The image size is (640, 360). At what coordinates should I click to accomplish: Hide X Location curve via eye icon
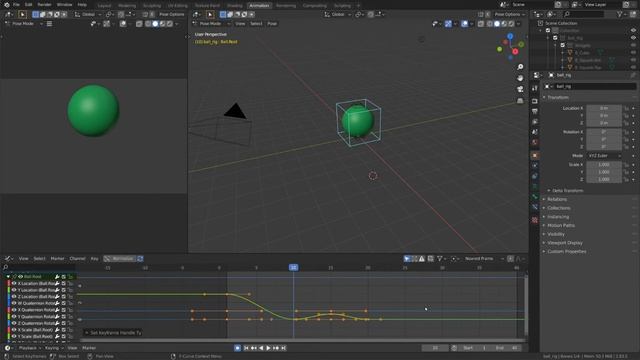(14, 283)
